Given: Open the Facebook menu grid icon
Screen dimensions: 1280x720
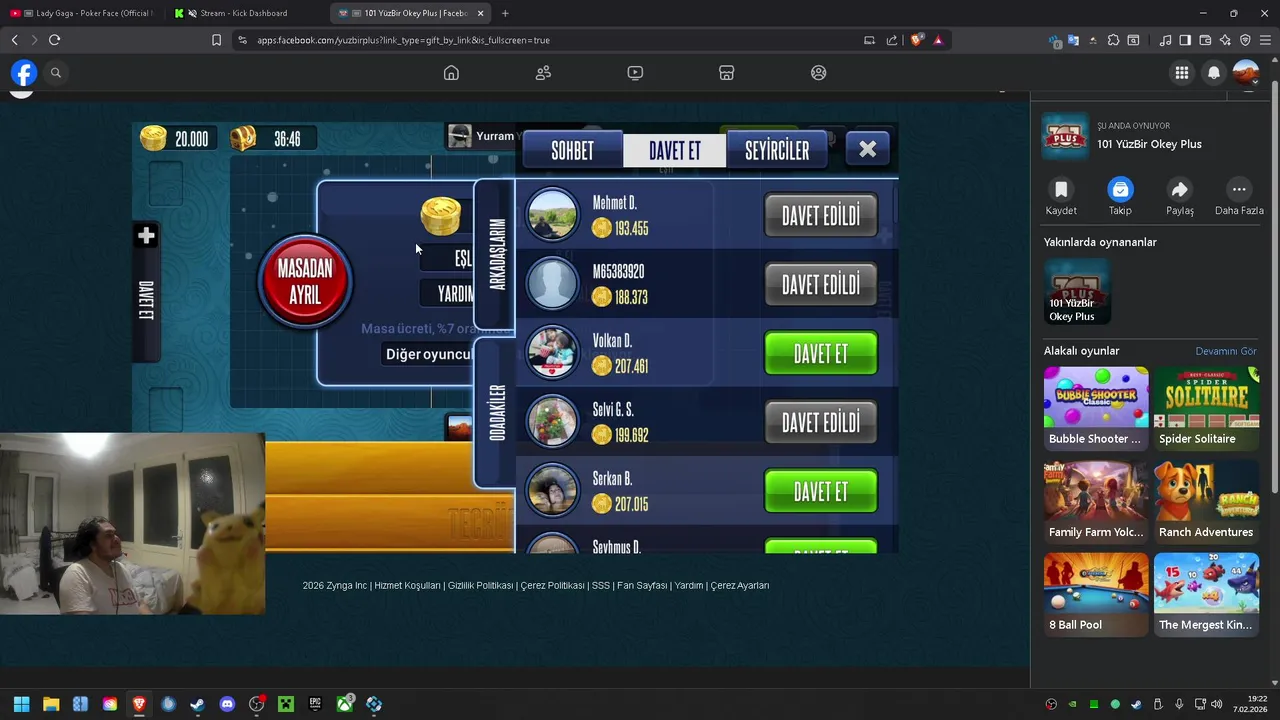Looking at the screenshot, I should coord(1182,73).
